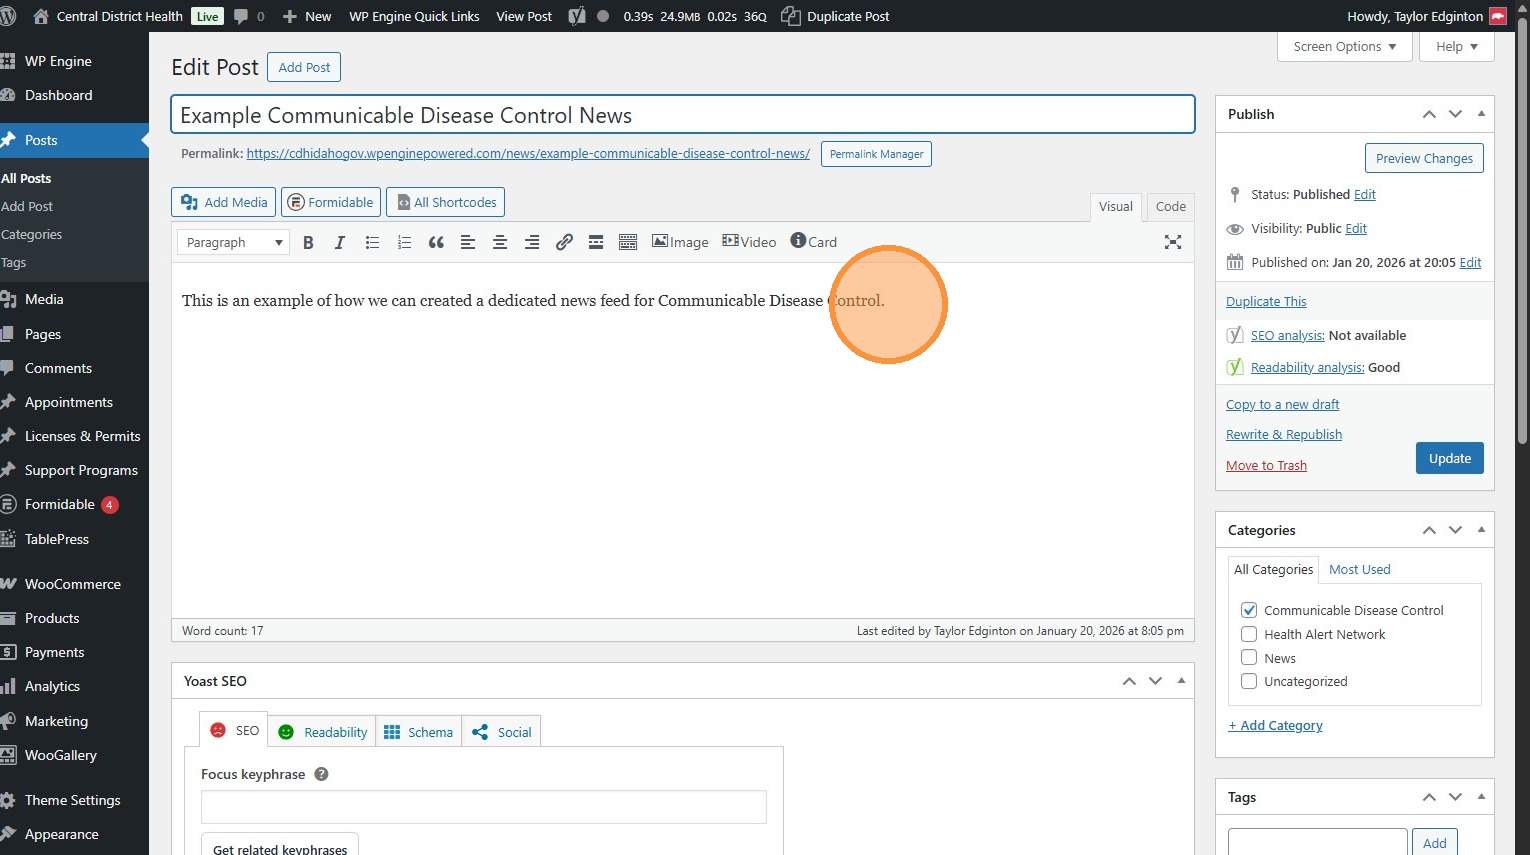
Task: Click Preview Changes button
Action: [1424, 158]
